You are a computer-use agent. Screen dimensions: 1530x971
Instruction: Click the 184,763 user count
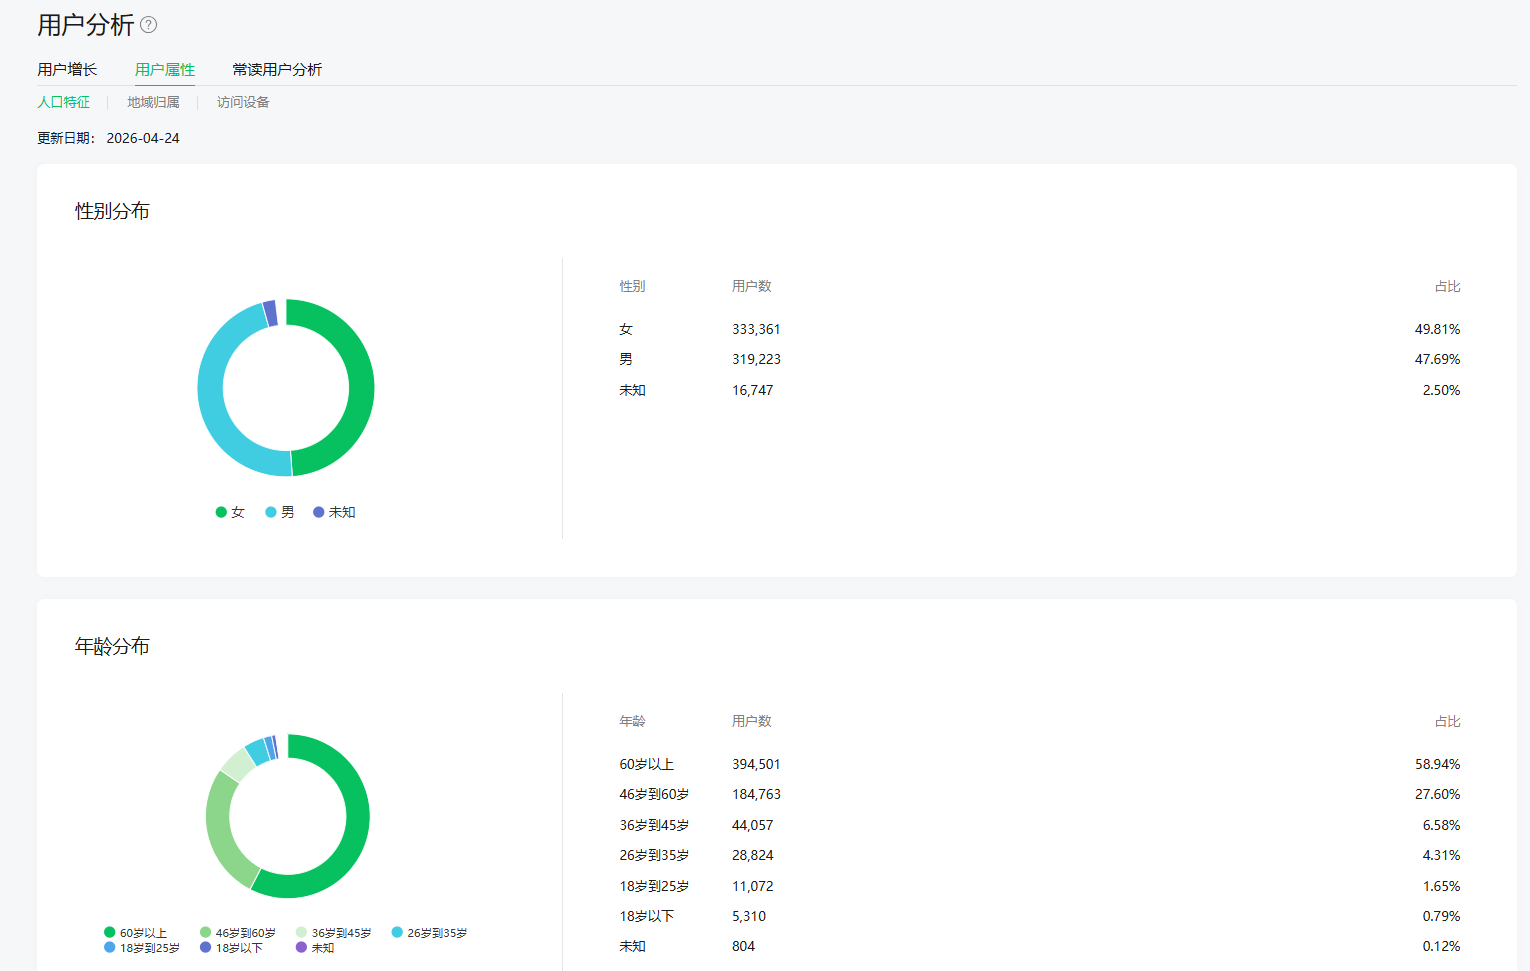click(x=756, y=794)
